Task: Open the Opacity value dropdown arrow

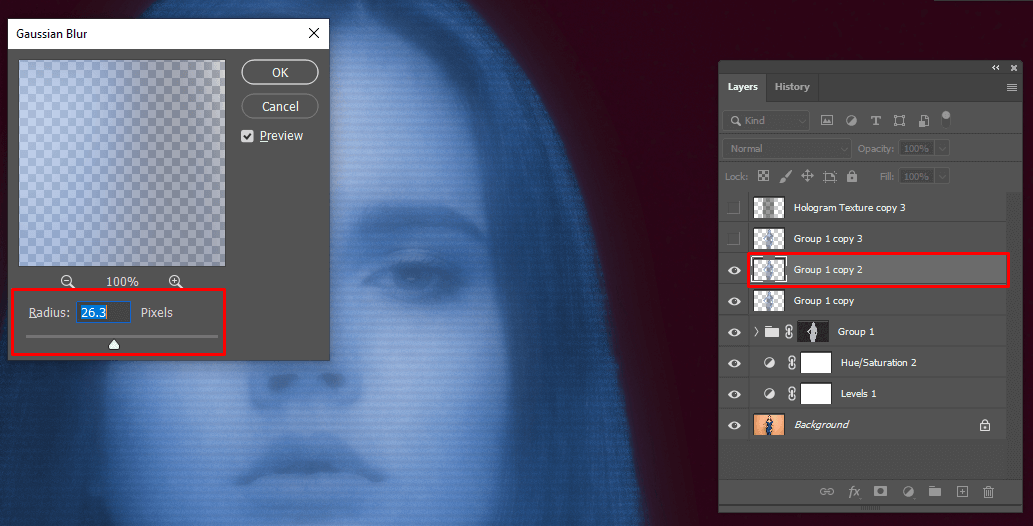Action: (x=942, y=149)
